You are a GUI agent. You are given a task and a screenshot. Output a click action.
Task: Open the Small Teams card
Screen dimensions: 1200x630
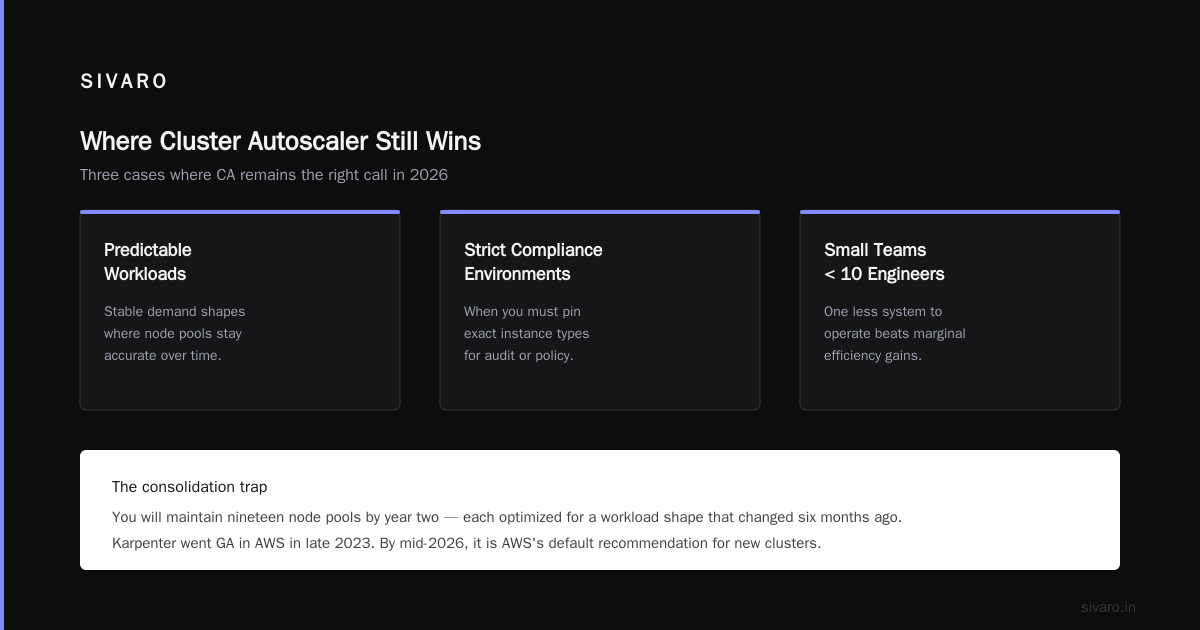[960, 310]
